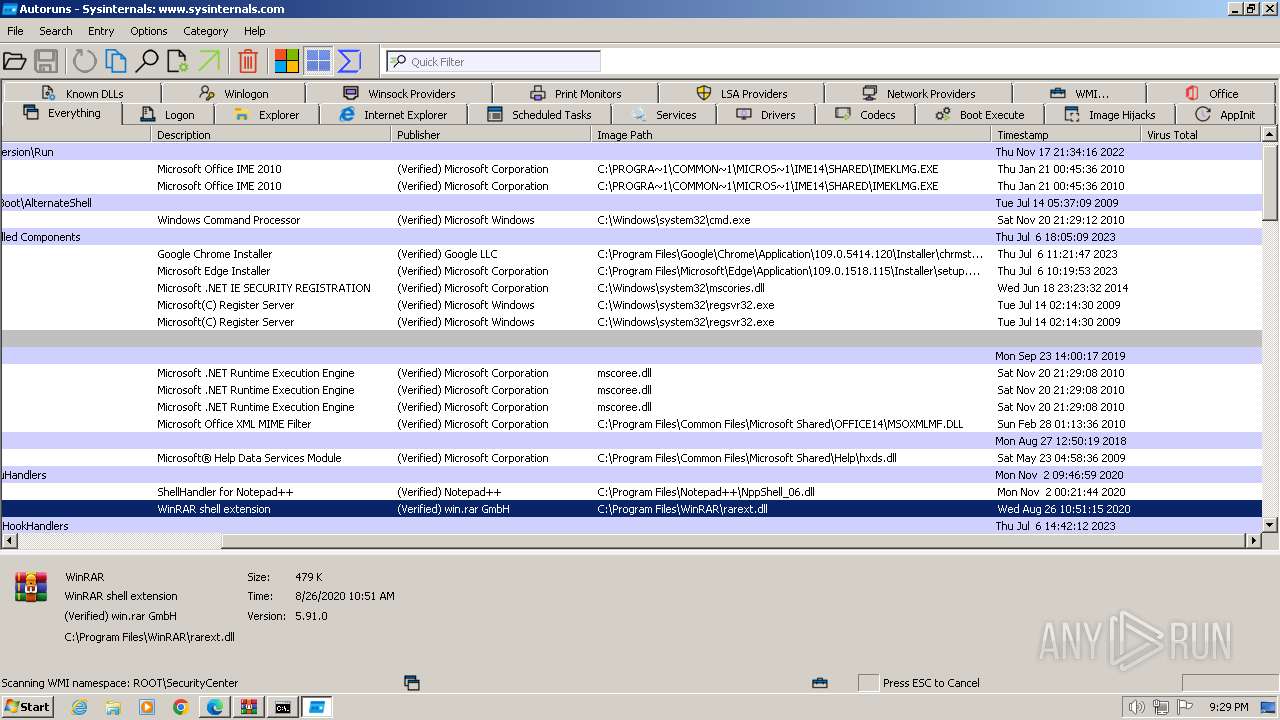Click the horizontal scrollbar right arrow

1254,541
